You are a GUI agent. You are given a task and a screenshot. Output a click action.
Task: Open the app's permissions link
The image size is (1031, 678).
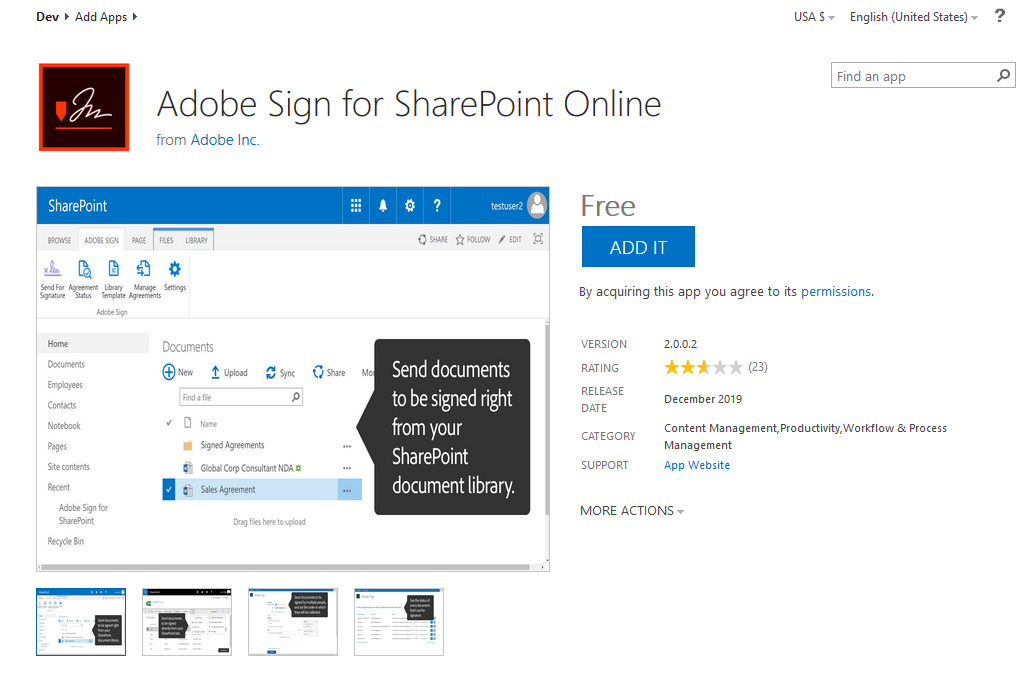836,291
